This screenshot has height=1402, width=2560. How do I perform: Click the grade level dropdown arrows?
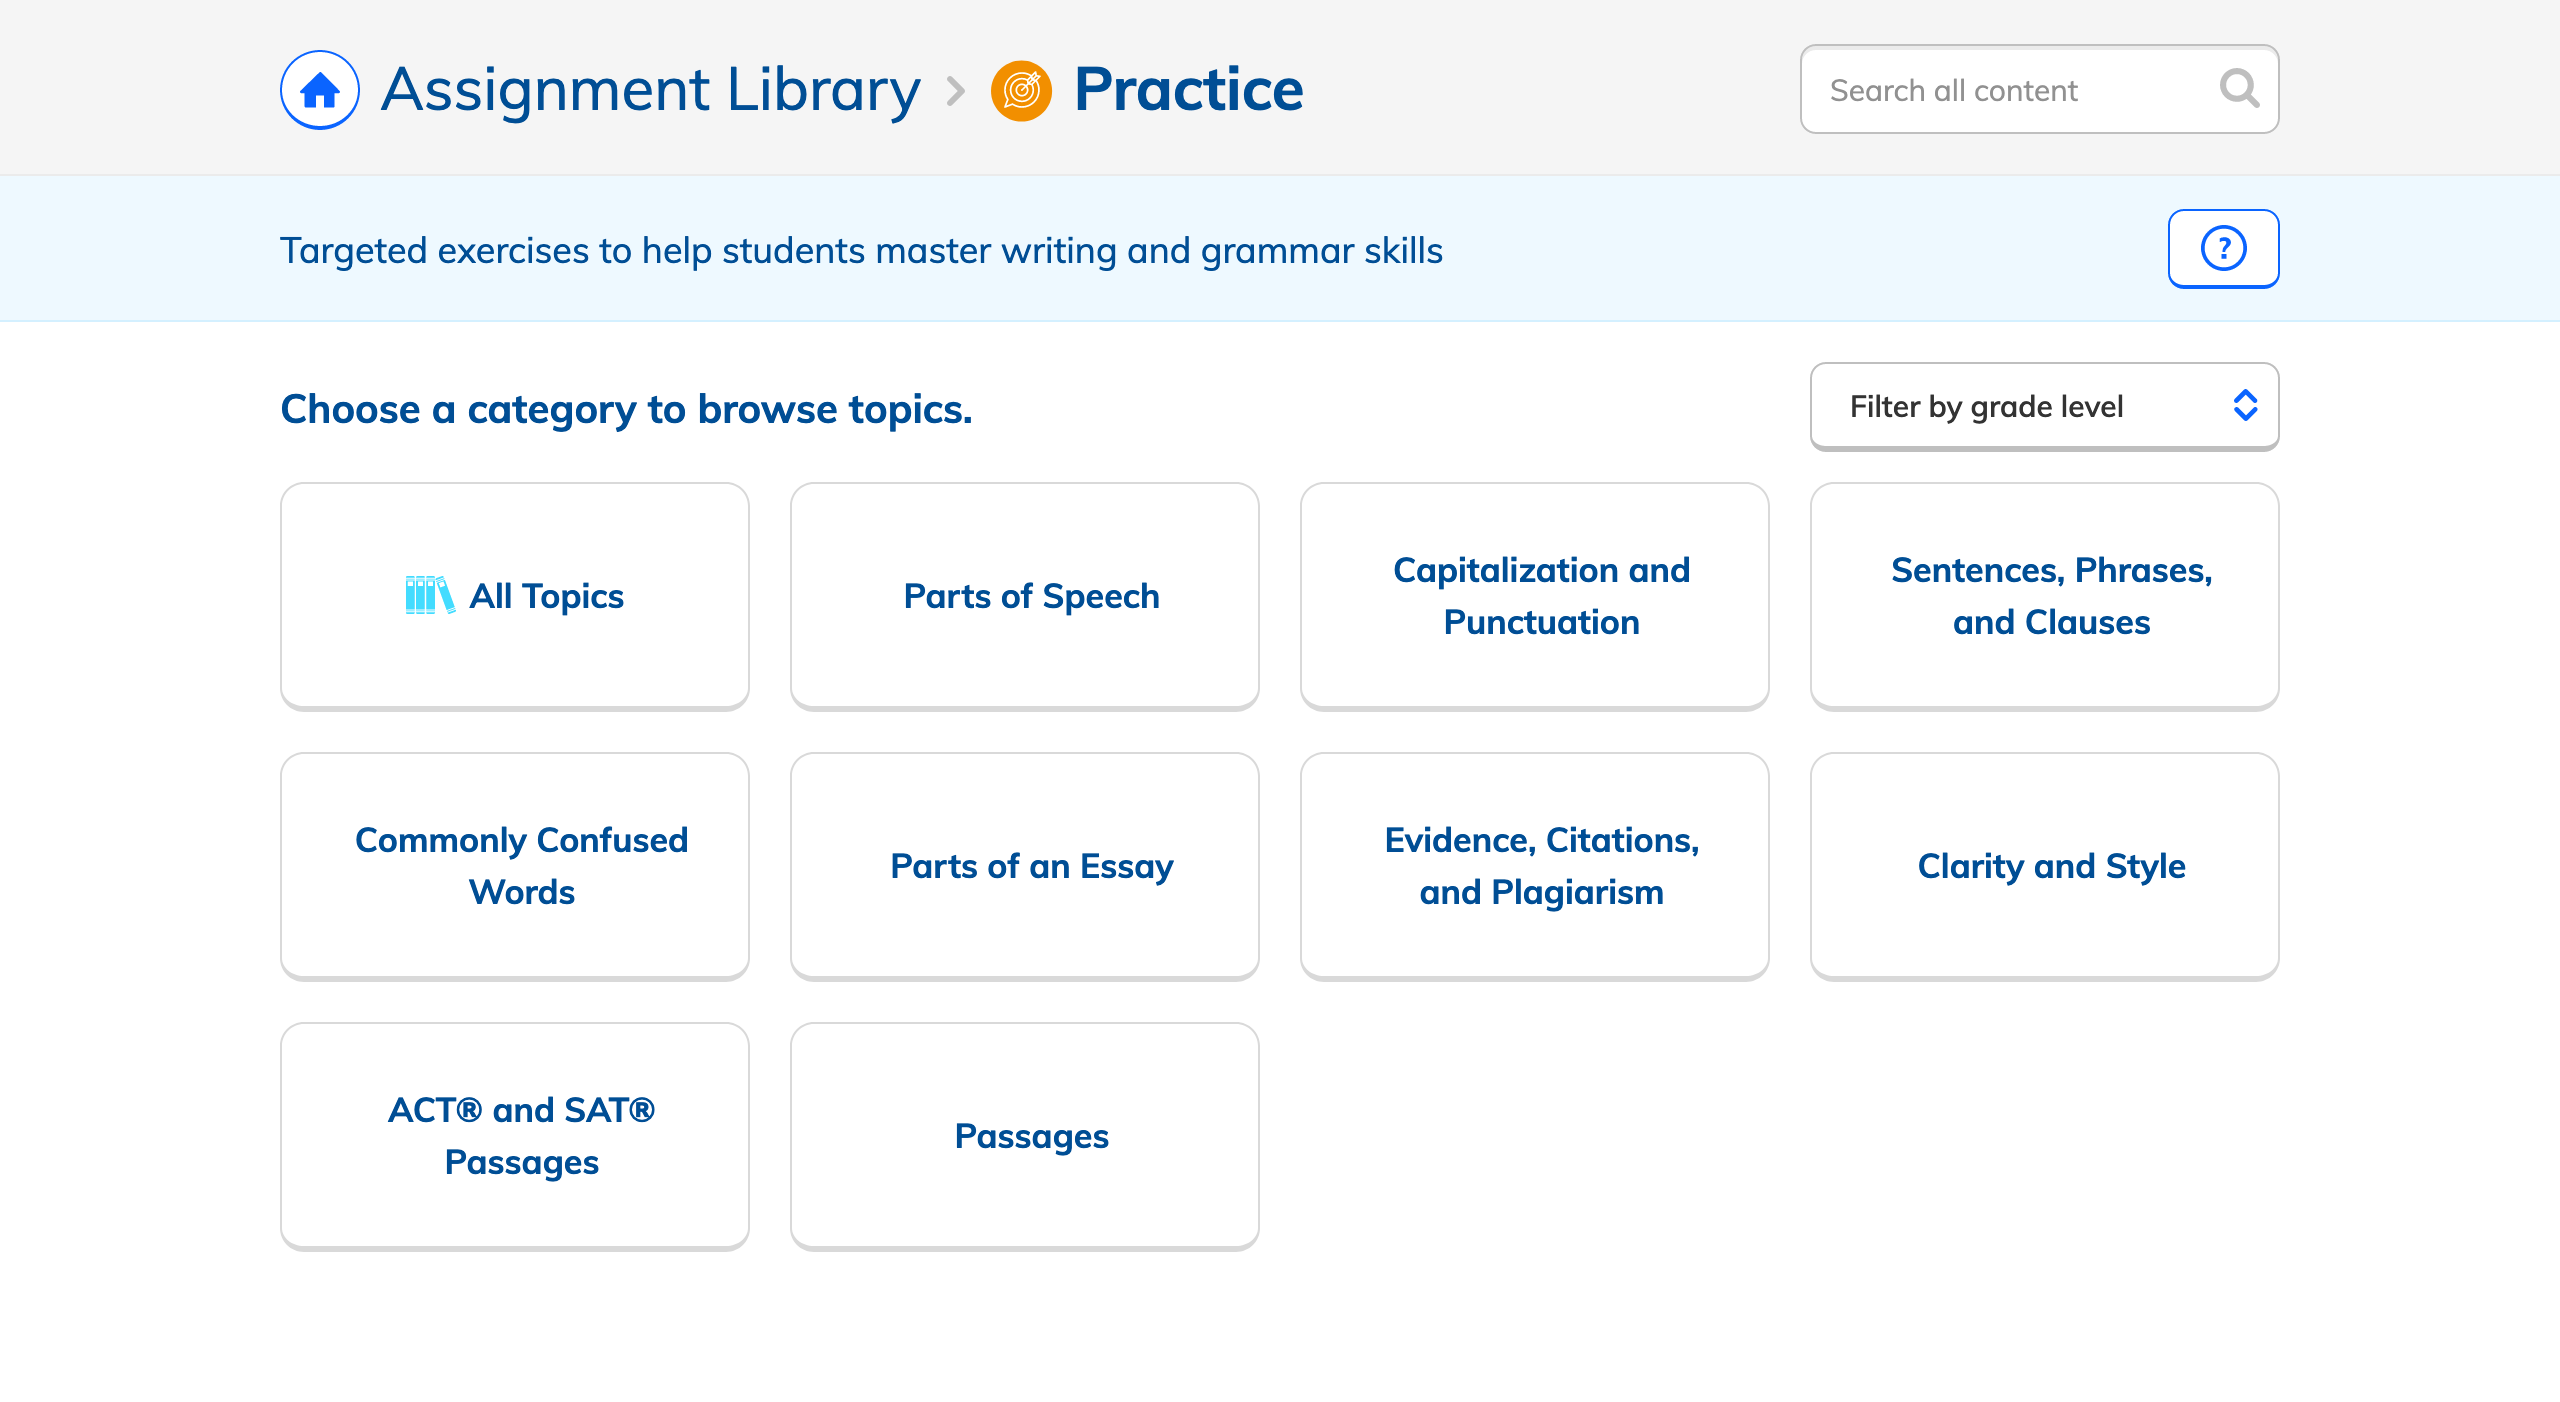point(2245,406)
